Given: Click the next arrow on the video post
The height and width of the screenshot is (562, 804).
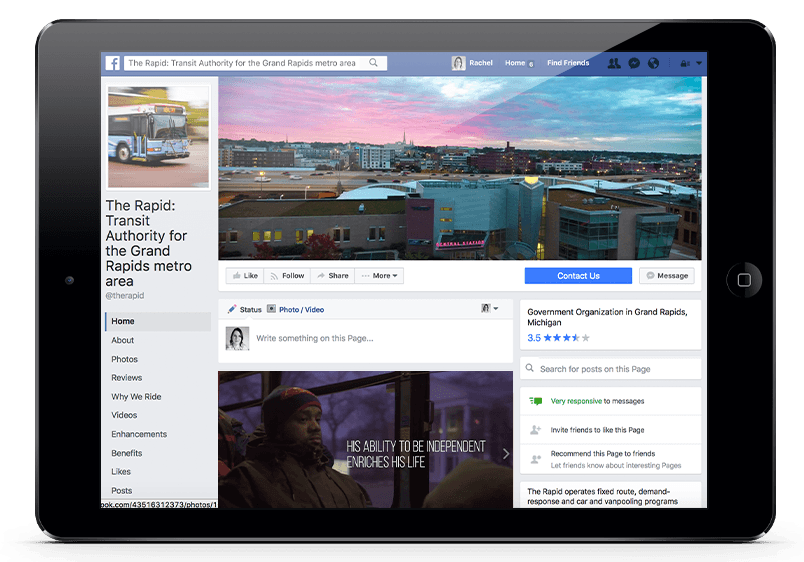Looking at the screenshot, I should pos(505,453).
